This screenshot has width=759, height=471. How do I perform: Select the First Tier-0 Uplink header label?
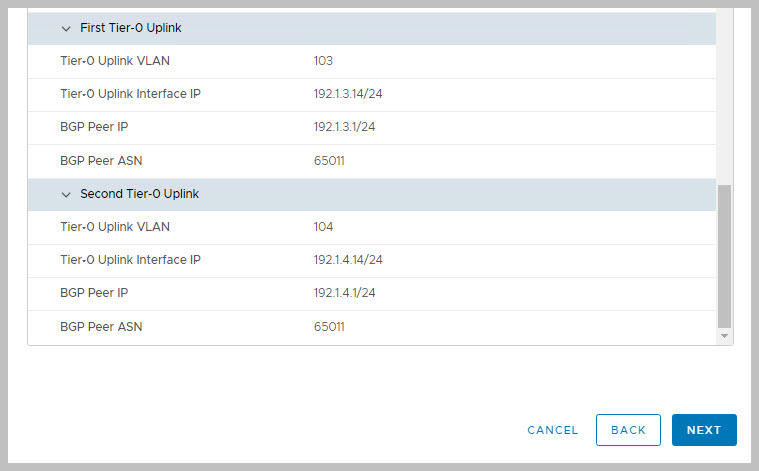pos(130,29)
